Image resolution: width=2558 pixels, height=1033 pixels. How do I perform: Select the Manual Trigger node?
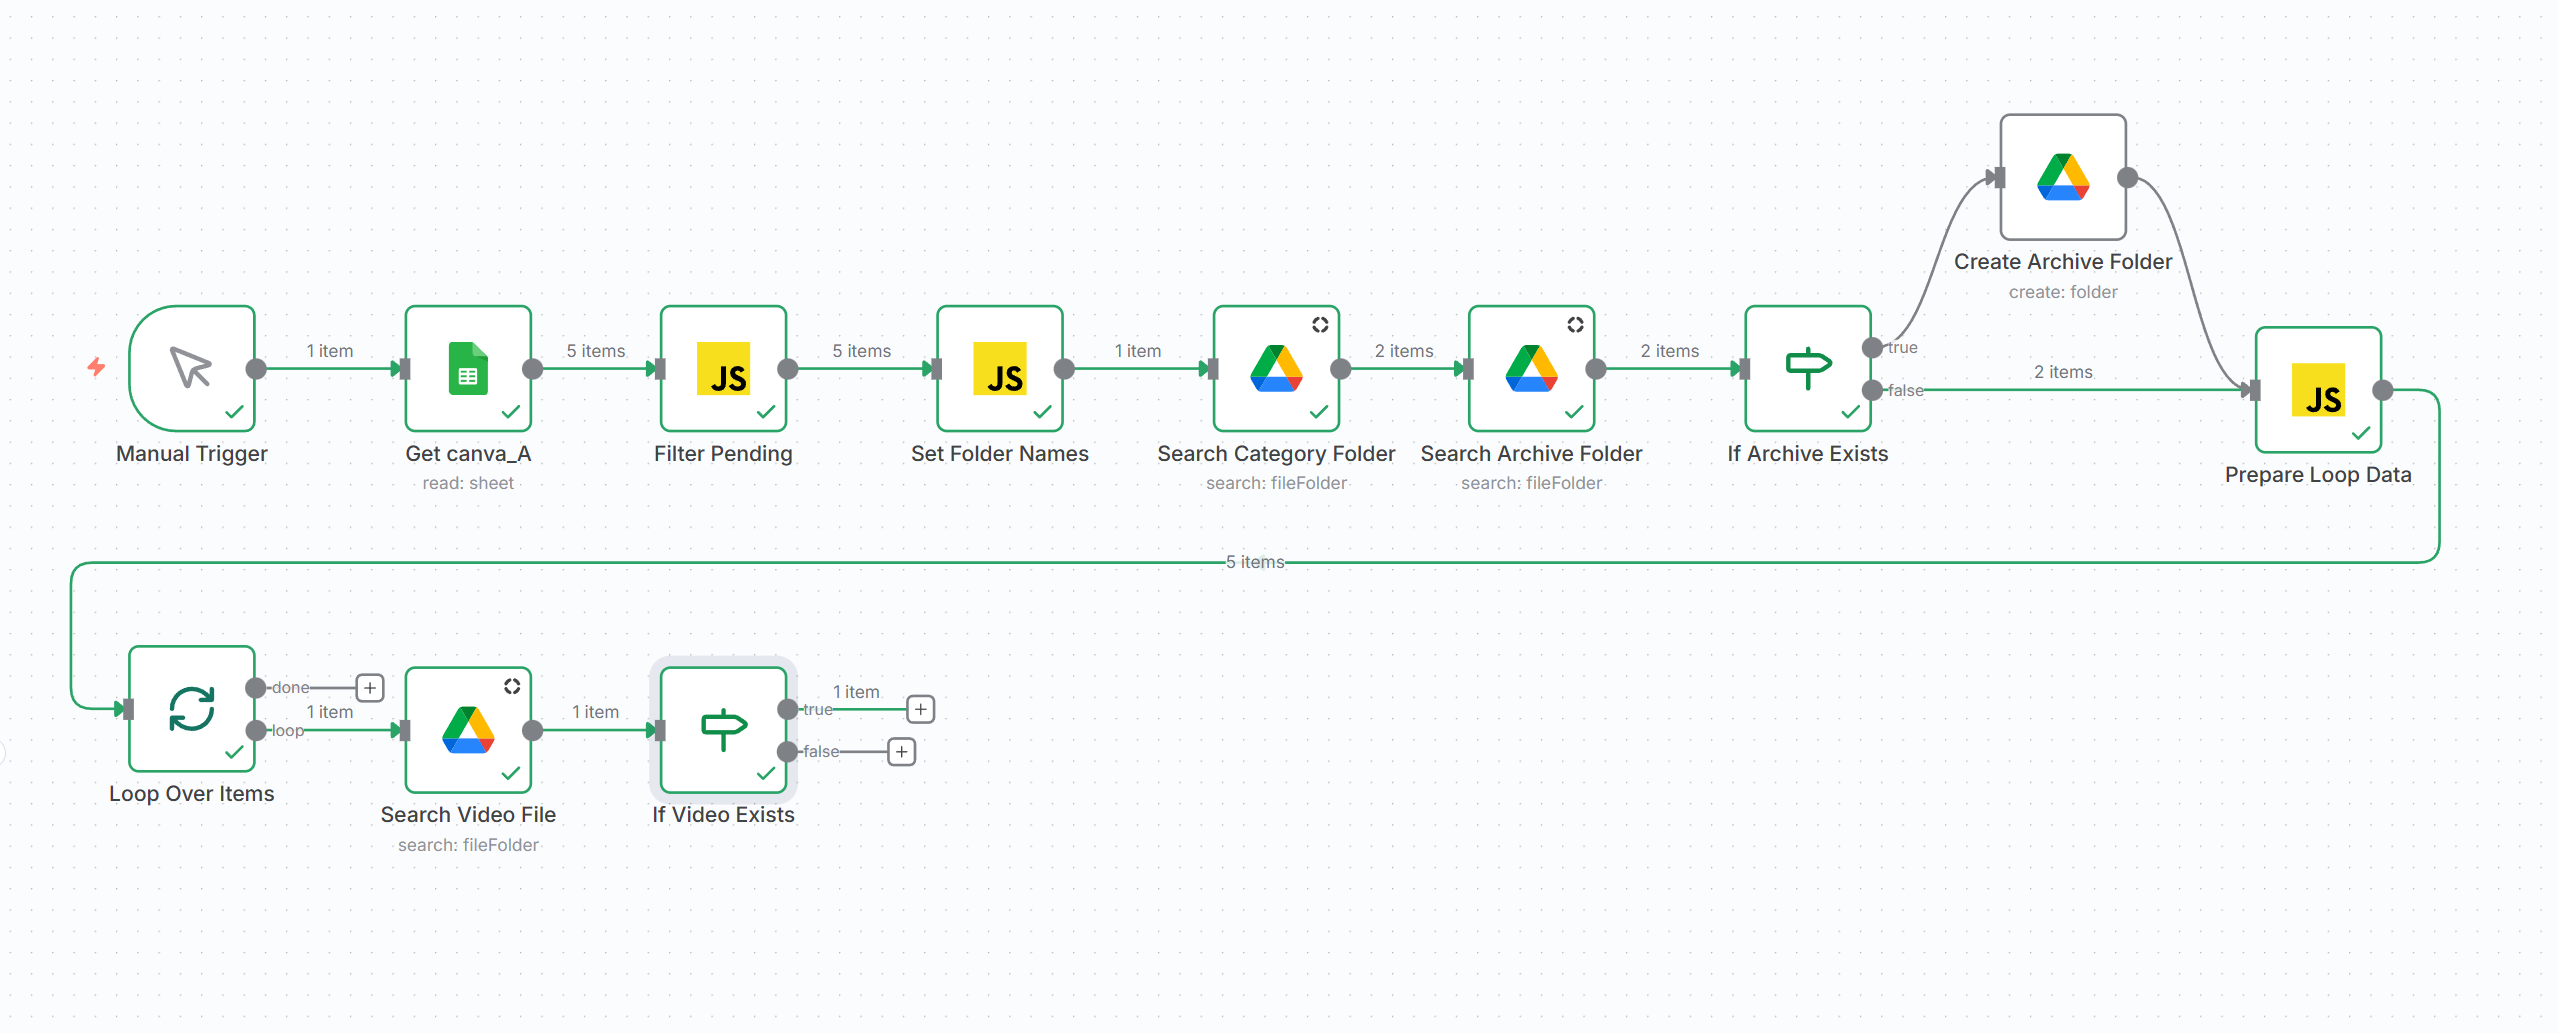[x=192, y=368]
